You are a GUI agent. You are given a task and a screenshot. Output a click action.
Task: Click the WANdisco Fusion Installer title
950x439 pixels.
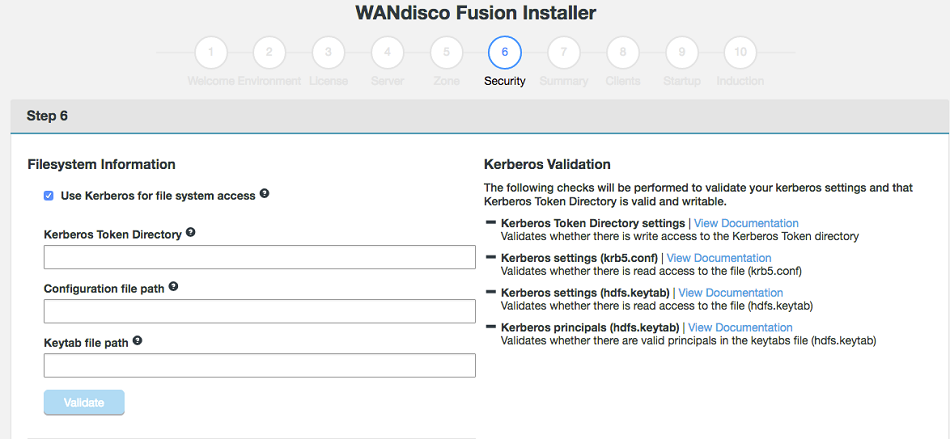point(476,13)
